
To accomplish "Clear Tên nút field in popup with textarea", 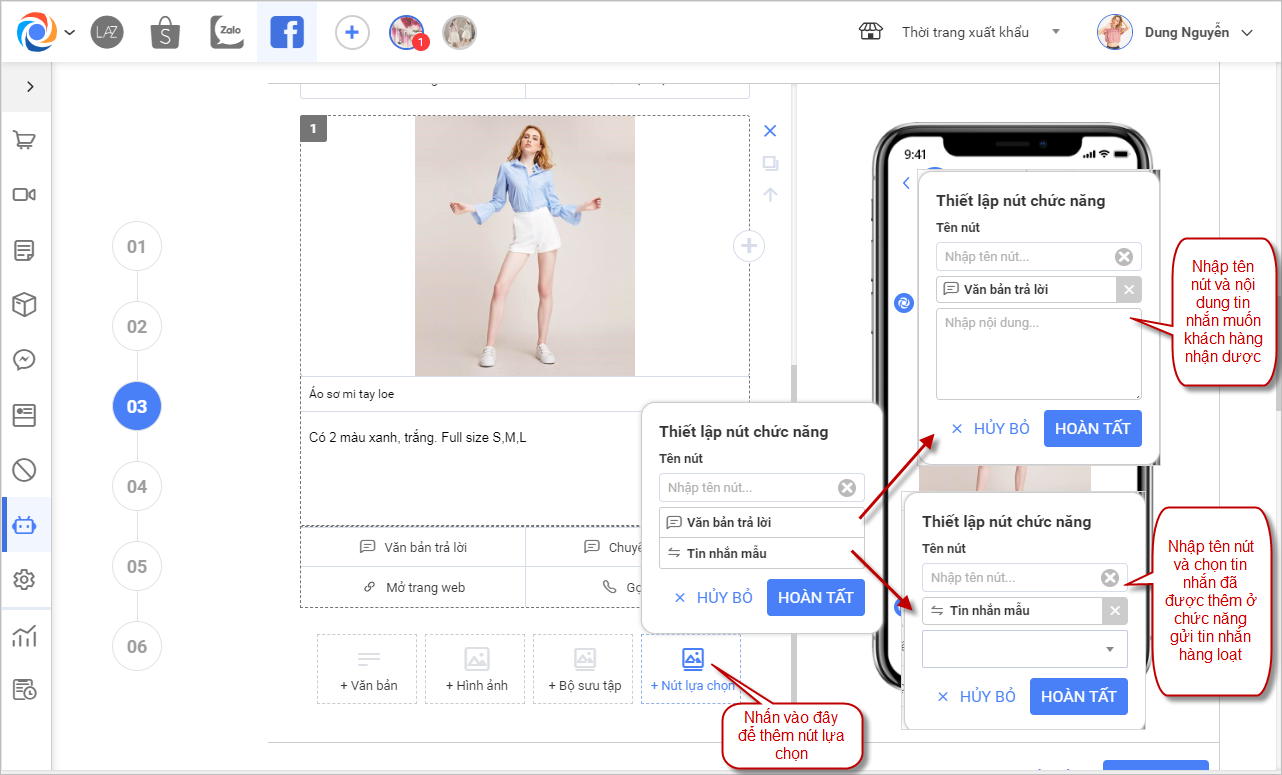I will coord(1124,257).
